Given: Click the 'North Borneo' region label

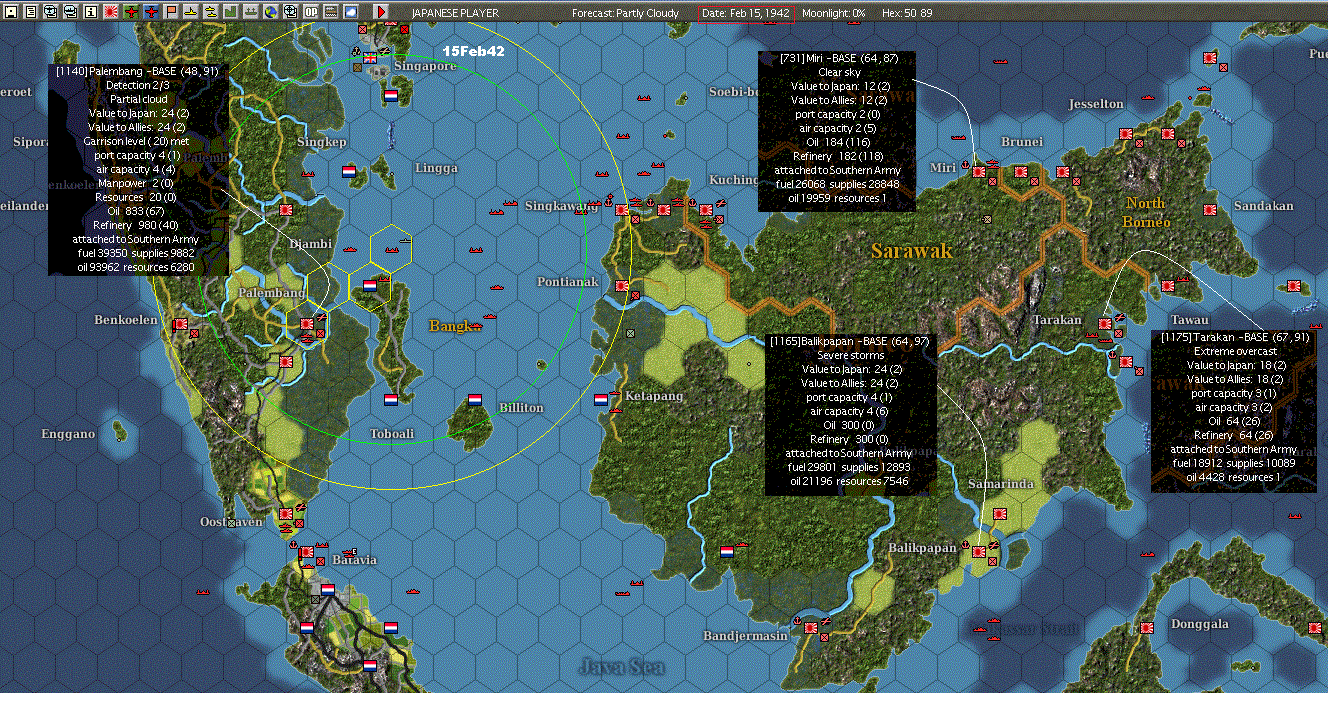Looking at the screenshot, I should tap(1145, 212).
